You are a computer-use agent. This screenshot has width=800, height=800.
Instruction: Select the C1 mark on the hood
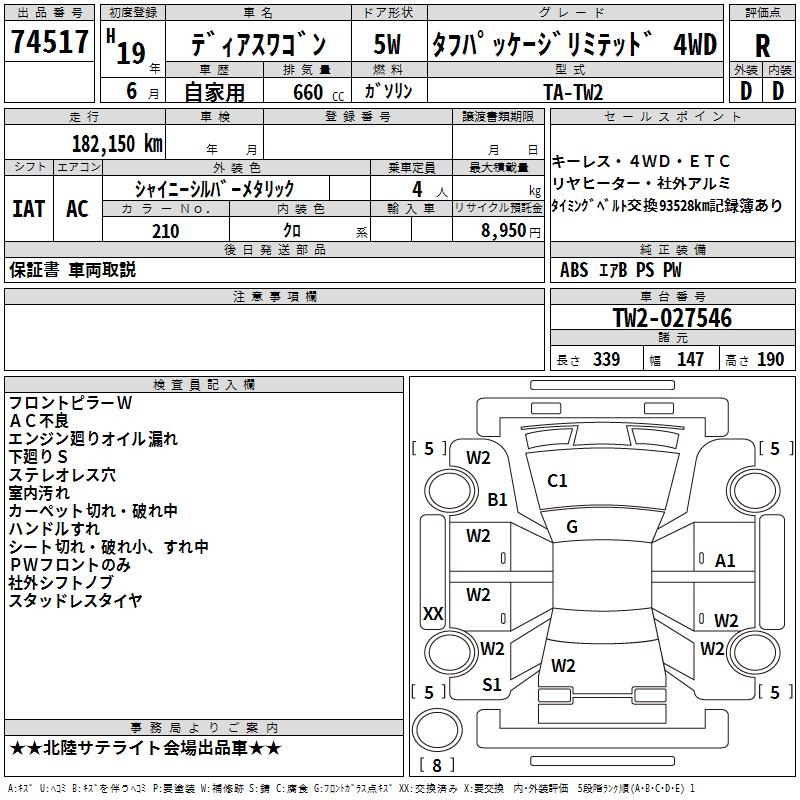(557, 481)
